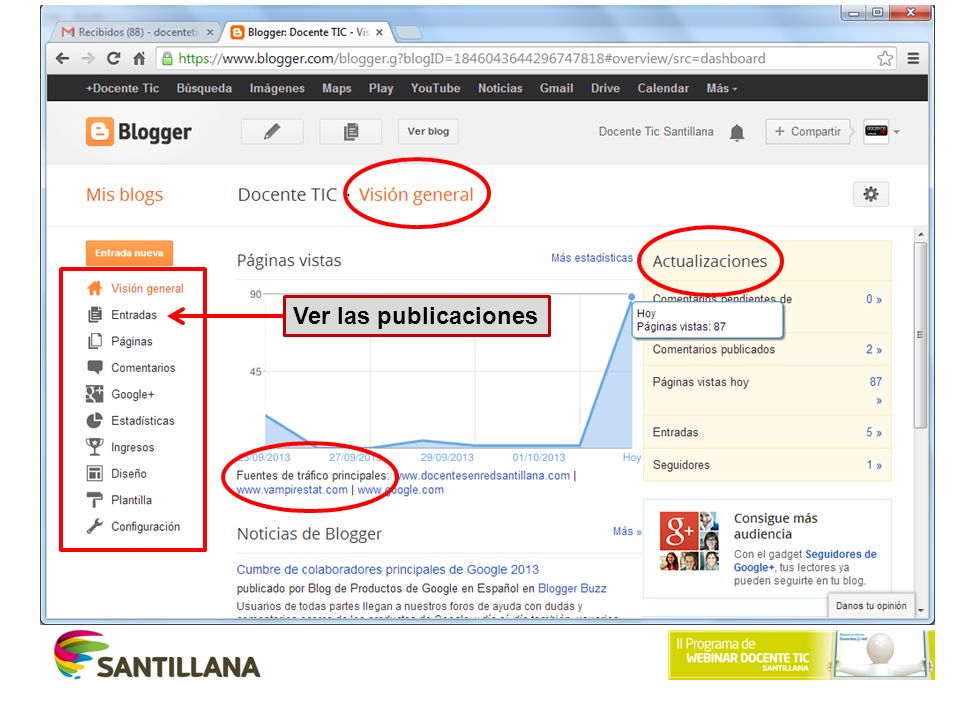
Task: Close the Blogger Docente TIC tab
Action: tap(380, 32)
